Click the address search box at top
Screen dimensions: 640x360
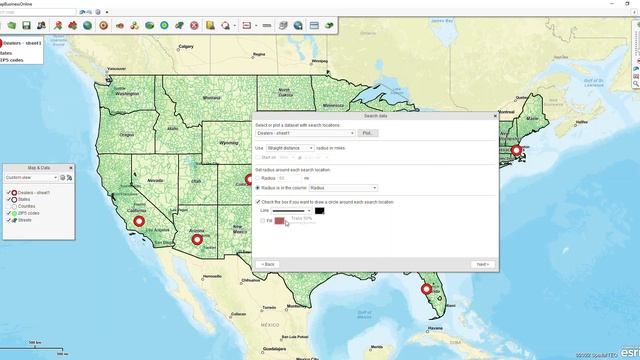click(38, 12)
